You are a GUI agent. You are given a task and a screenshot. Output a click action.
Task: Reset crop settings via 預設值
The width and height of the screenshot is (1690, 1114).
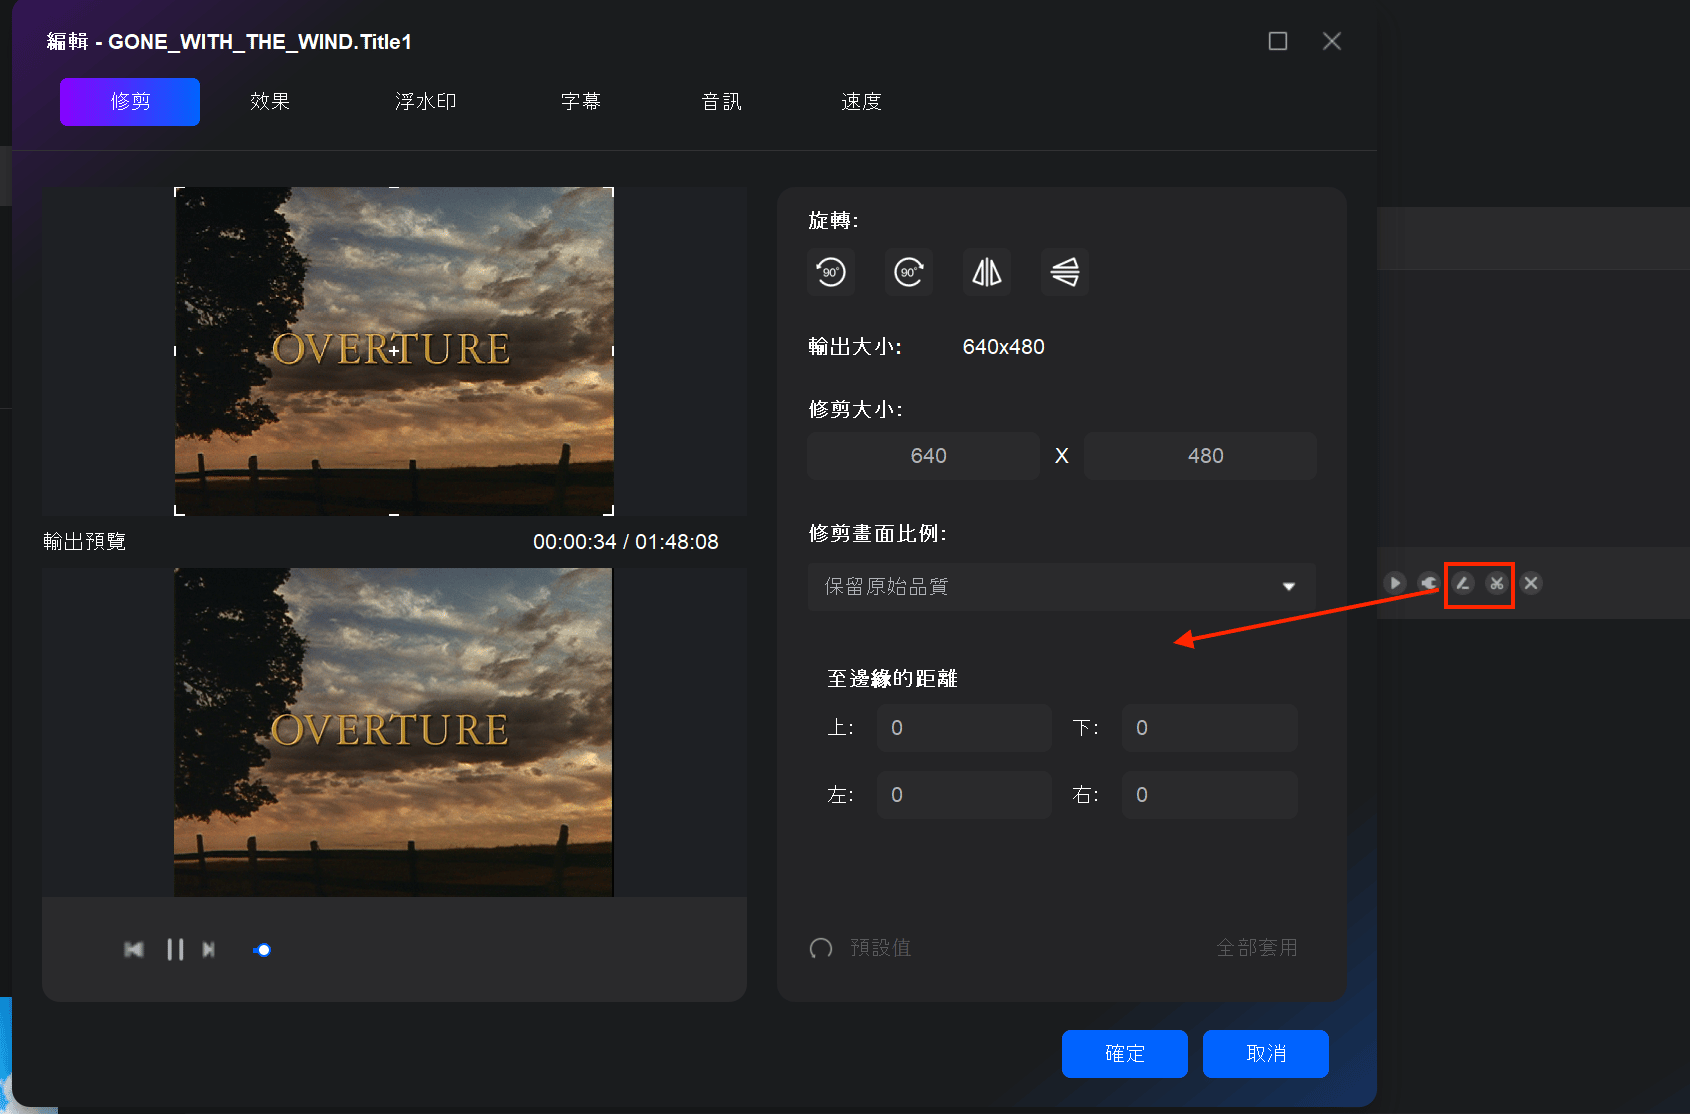(x=880, y=948)
